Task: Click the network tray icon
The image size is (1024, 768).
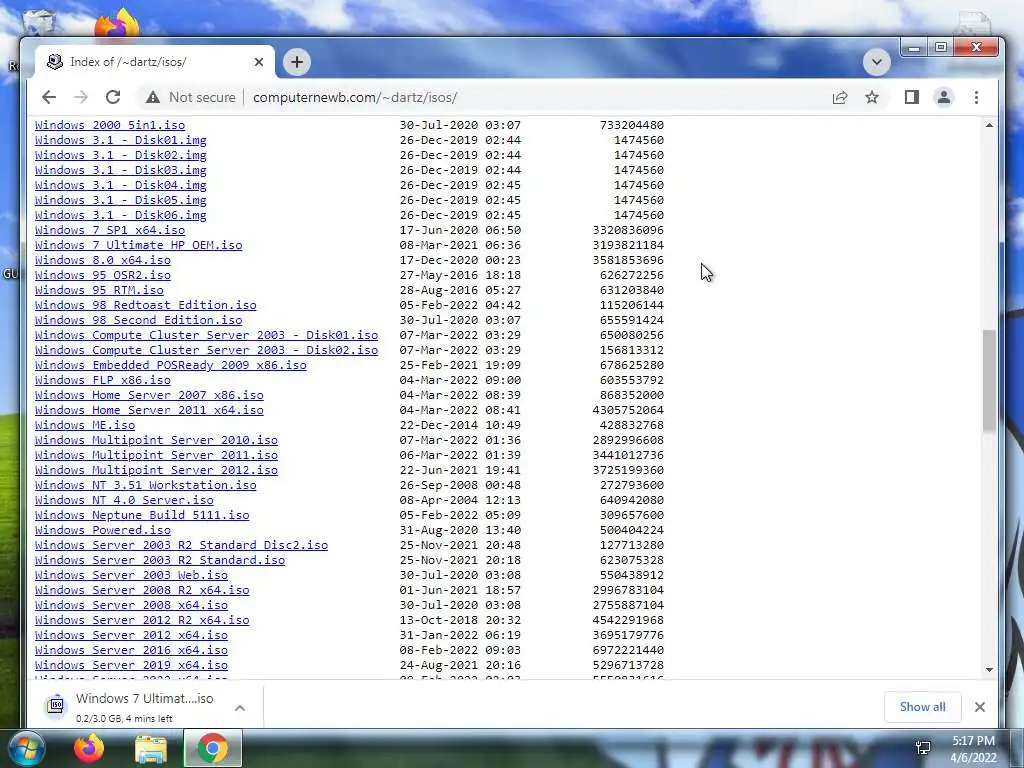Action: click(923, 748)
